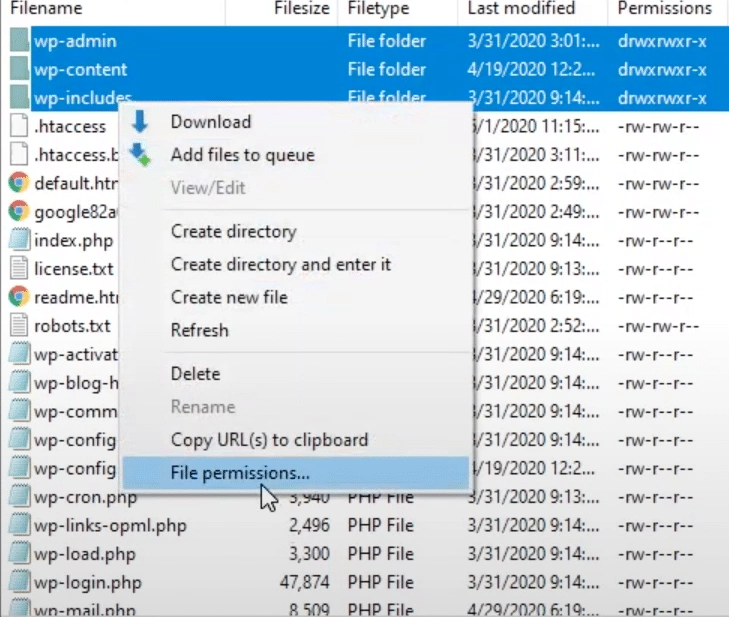Click File folder type of wp-content
Image resolution: width=729 pixels, height=617 pixels.
pyautogui.click(x=386, y=69)
